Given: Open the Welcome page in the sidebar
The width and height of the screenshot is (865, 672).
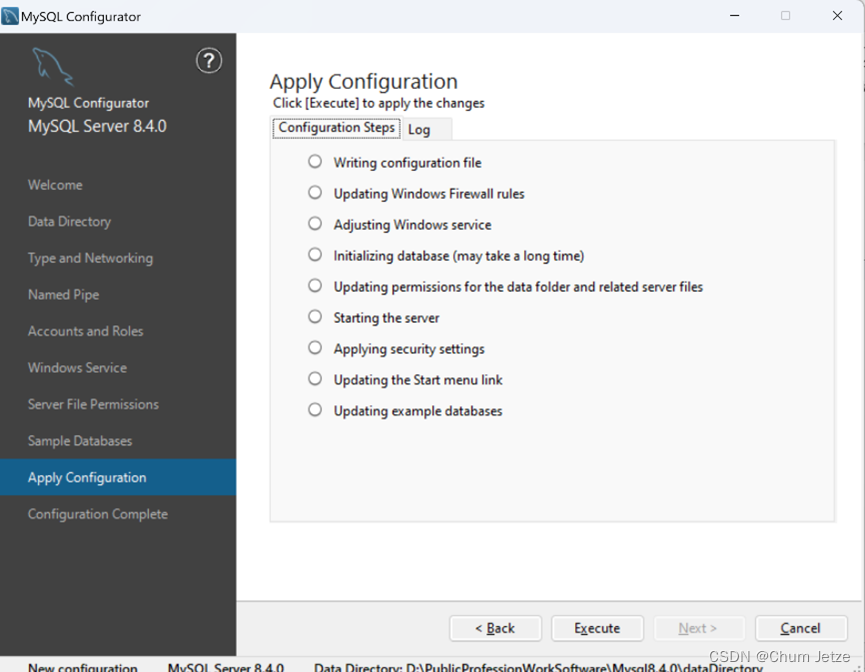Looking at the screenshot, I should tap(55, 185).
